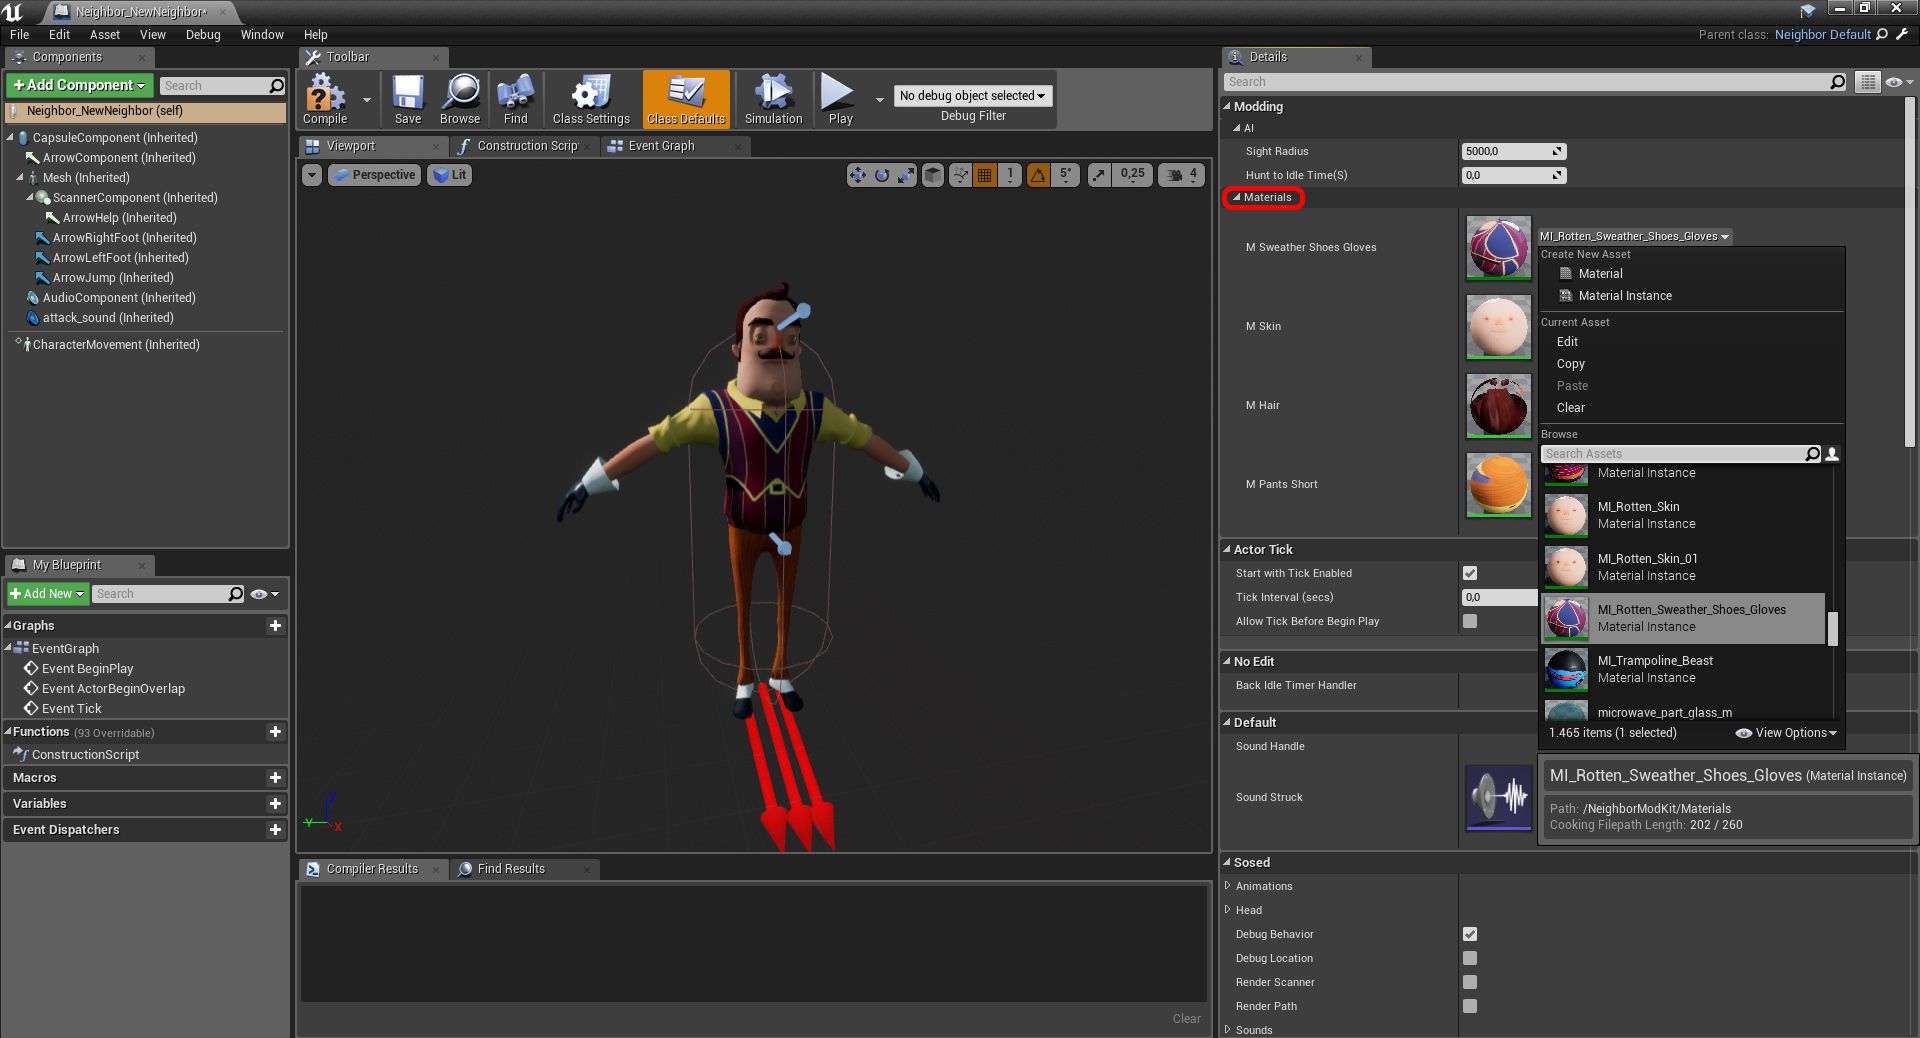1920x1038 pixels.
Task: Open View Options in asset picker
Action: pyautogui.click(x=1787, y=733)
